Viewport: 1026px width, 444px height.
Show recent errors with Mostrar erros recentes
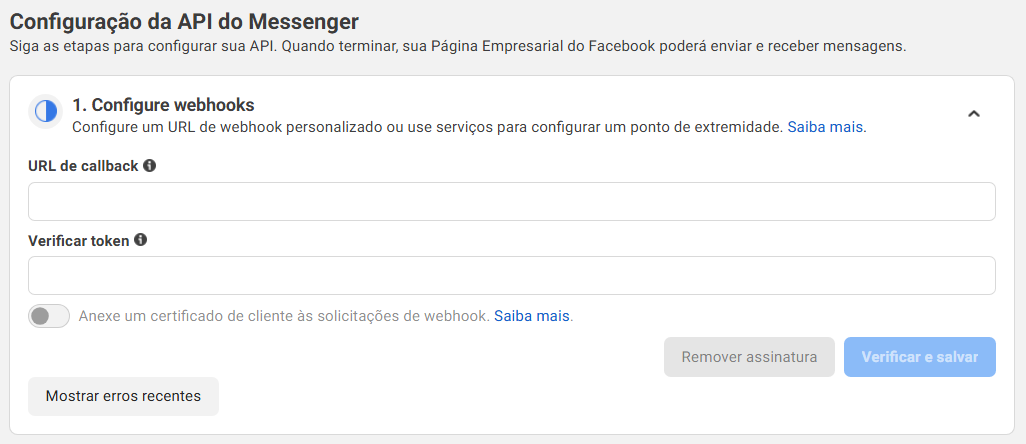tap(123, 396)
